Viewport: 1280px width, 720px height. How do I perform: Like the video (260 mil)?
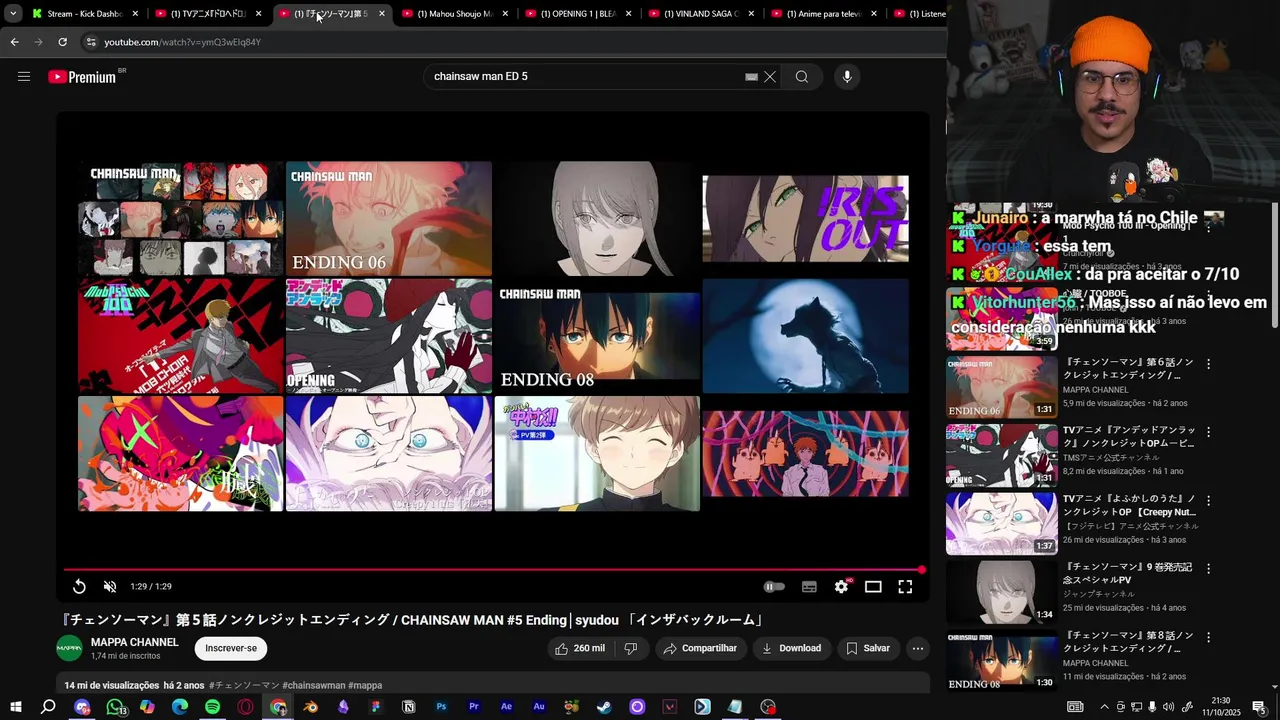click(x=580, y=648)
